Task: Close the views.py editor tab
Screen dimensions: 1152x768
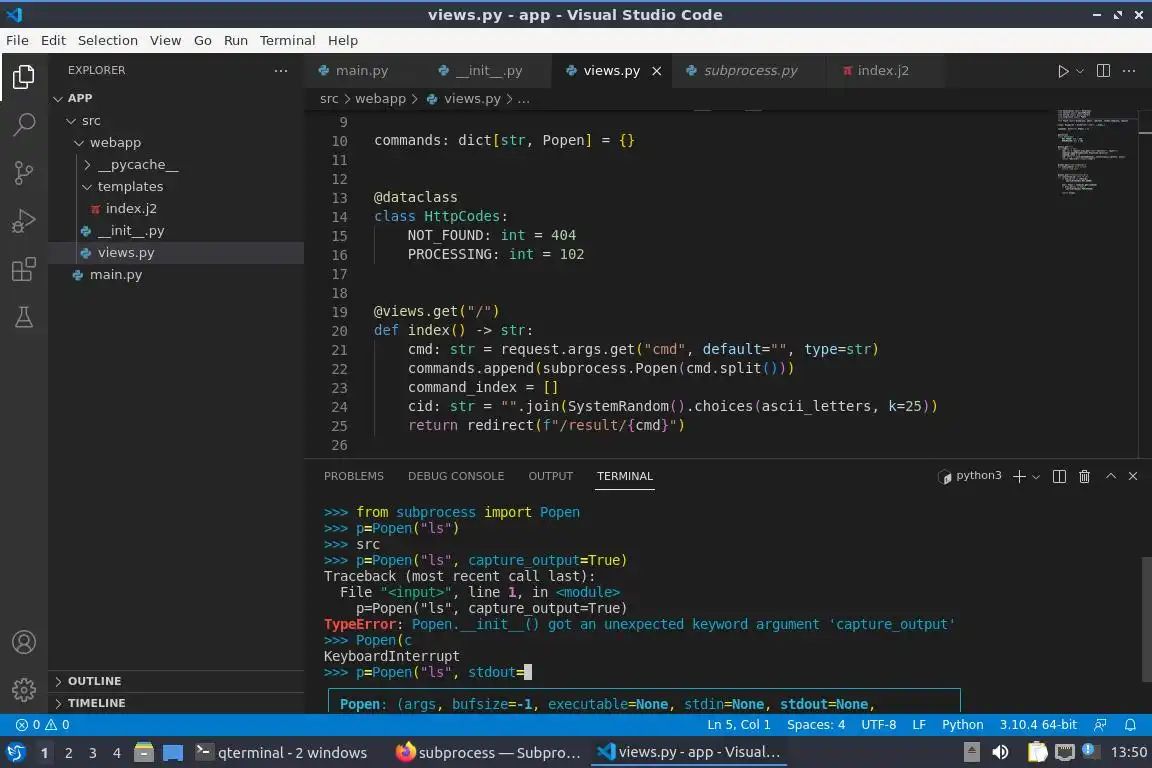Action: coord(657,71)
